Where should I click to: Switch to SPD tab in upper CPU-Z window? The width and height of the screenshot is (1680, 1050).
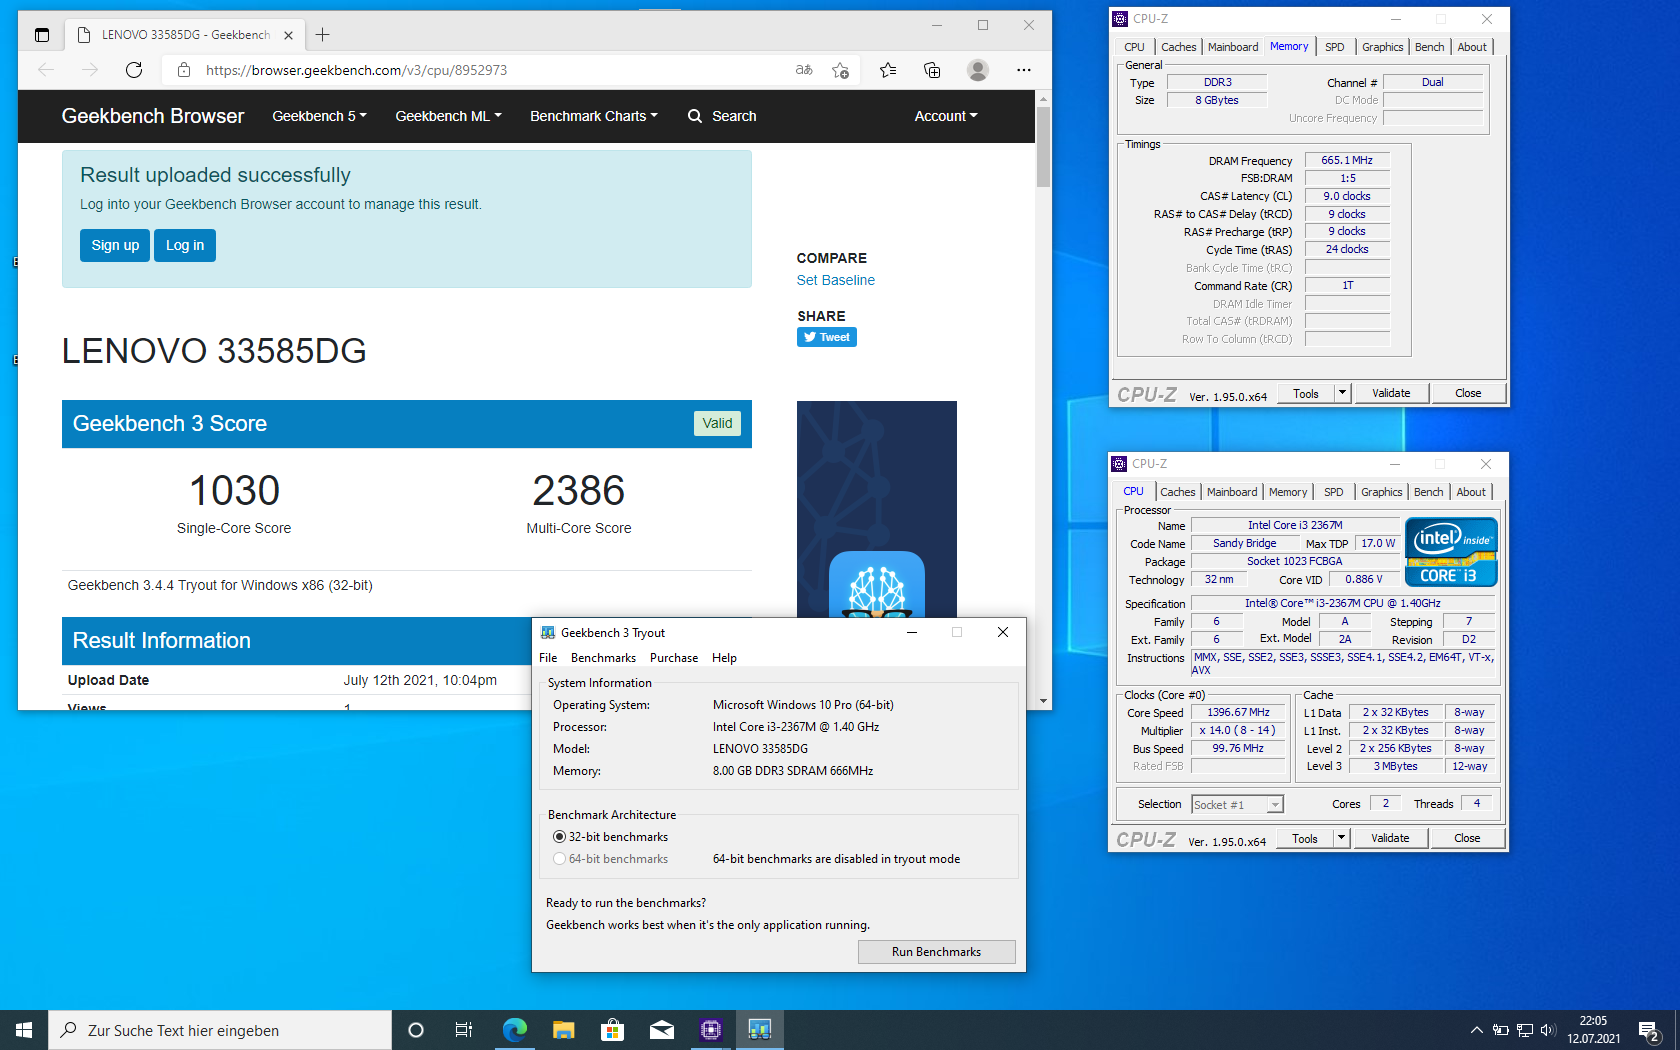click(x=1334, y=47)
